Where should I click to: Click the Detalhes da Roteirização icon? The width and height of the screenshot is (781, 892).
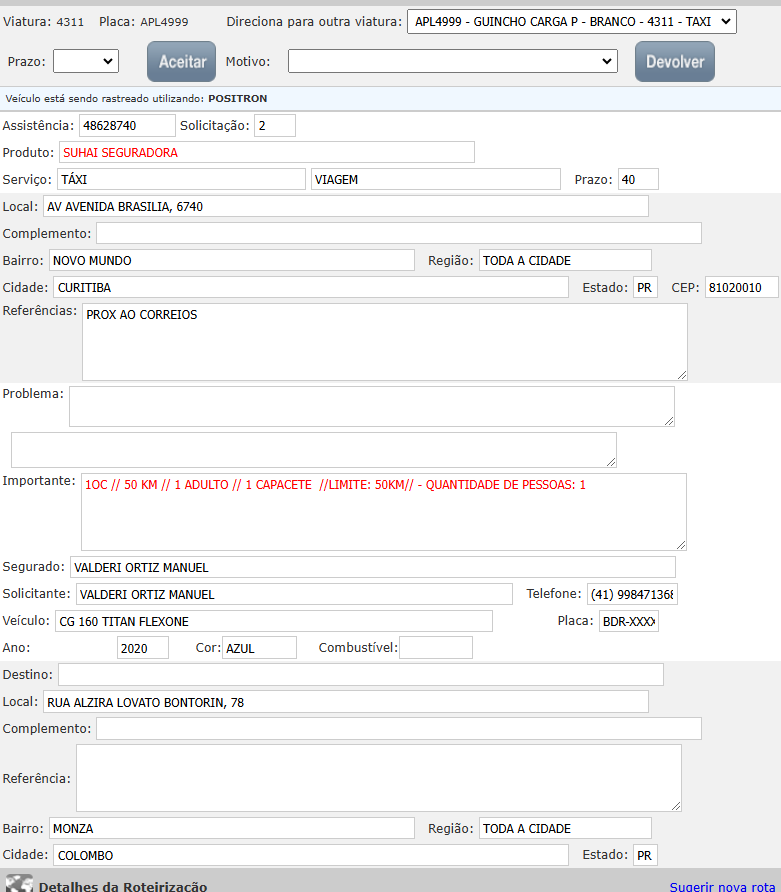click(19, 884)
